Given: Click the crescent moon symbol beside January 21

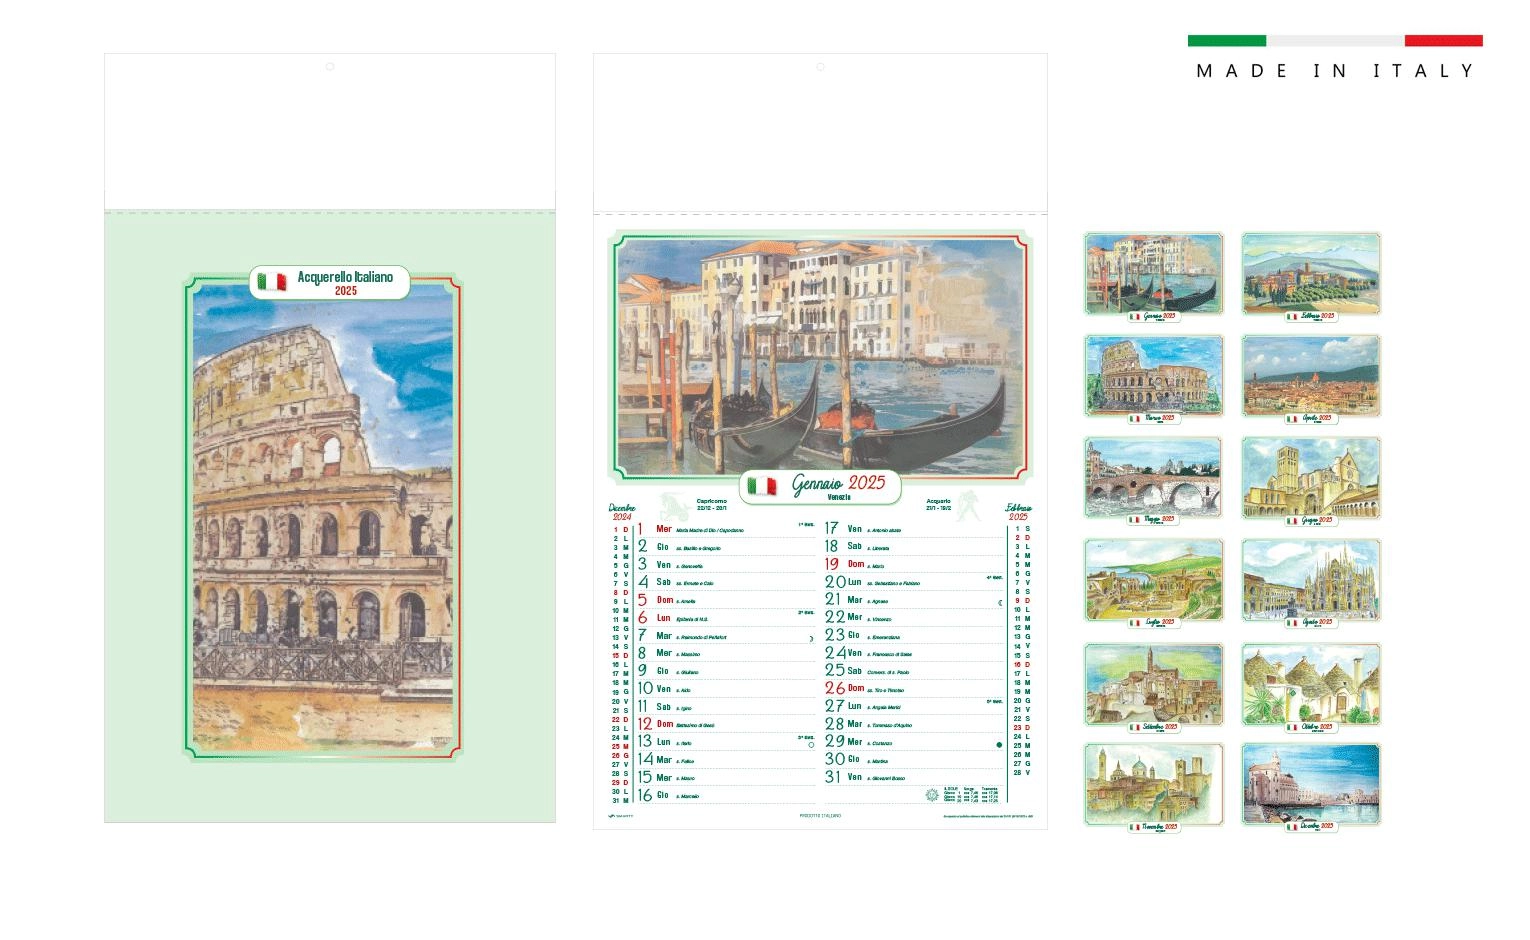Looking at the screenshot, I should [998, 603].
